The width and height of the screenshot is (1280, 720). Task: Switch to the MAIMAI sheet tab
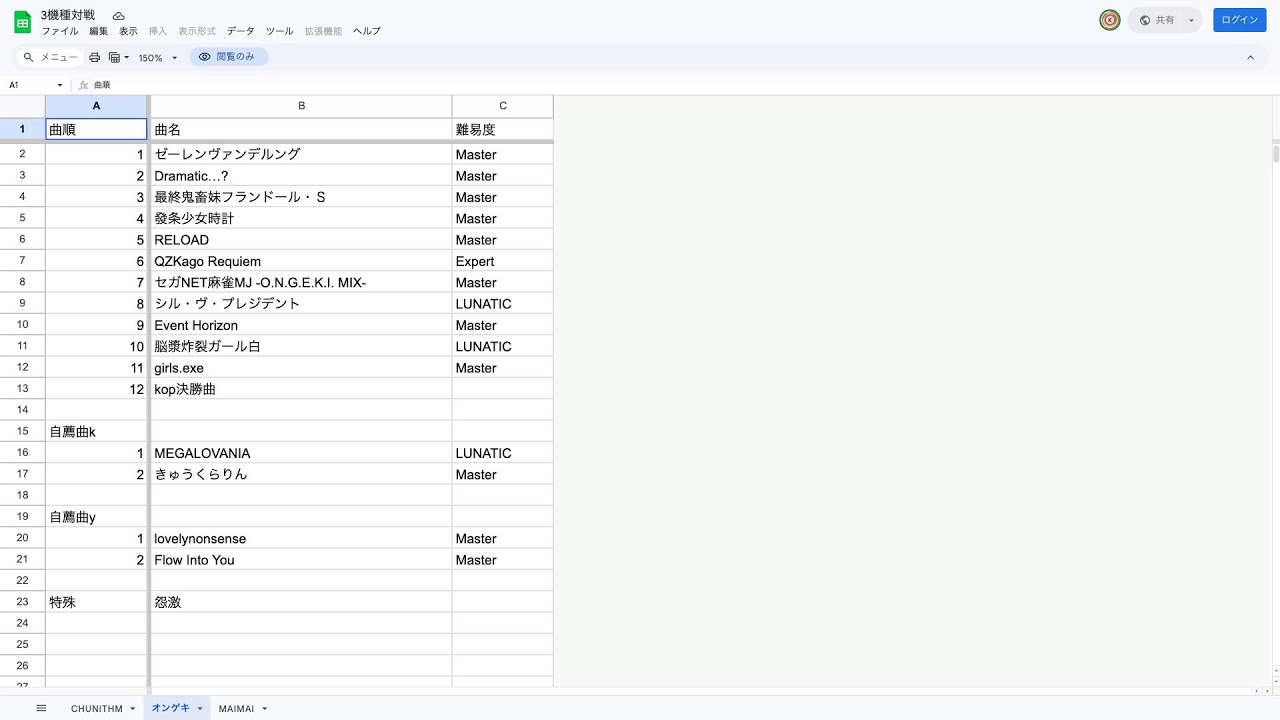pyautogui.click(x=236, y=709)
